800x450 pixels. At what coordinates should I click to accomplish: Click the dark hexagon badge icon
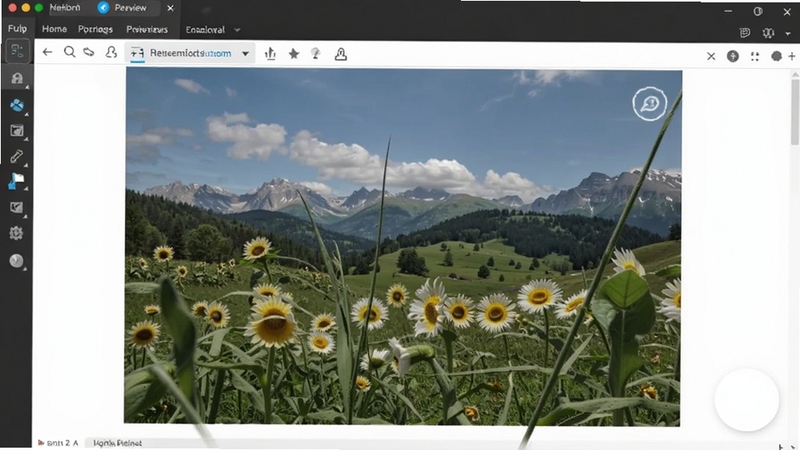[777, 56]
